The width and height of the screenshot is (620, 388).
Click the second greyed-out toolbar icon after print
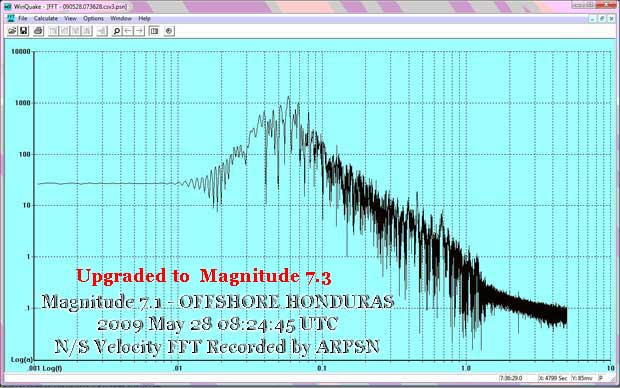[64, 31]
